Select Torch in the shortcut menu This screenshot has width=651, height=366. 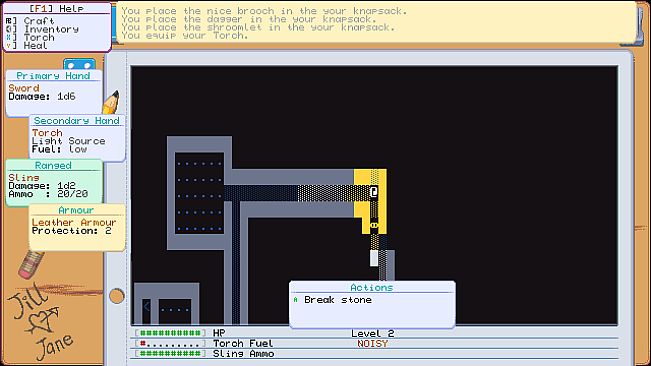click(39, 37)
